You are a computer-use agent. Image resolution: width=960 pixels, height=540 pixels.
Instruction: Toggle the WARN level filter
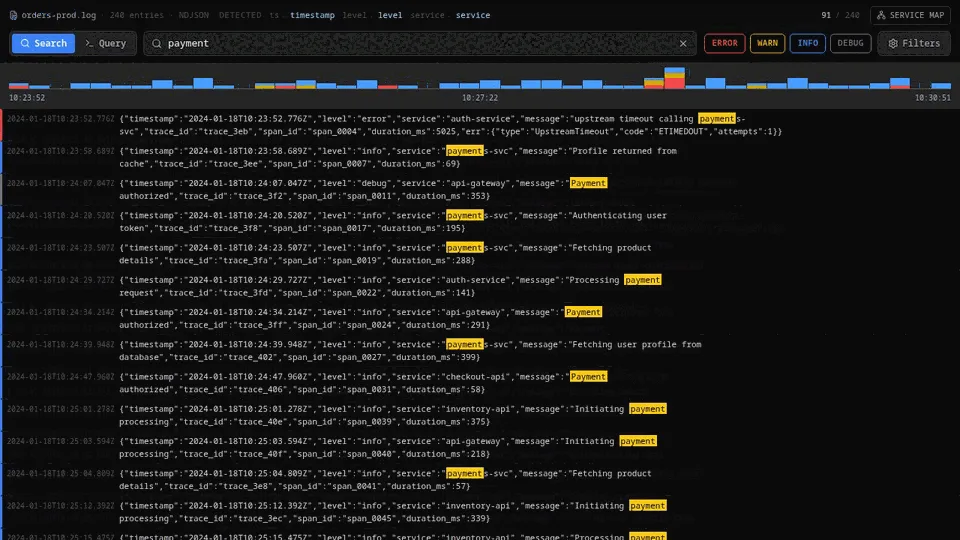pyautogui.click(x=767, y=43)
